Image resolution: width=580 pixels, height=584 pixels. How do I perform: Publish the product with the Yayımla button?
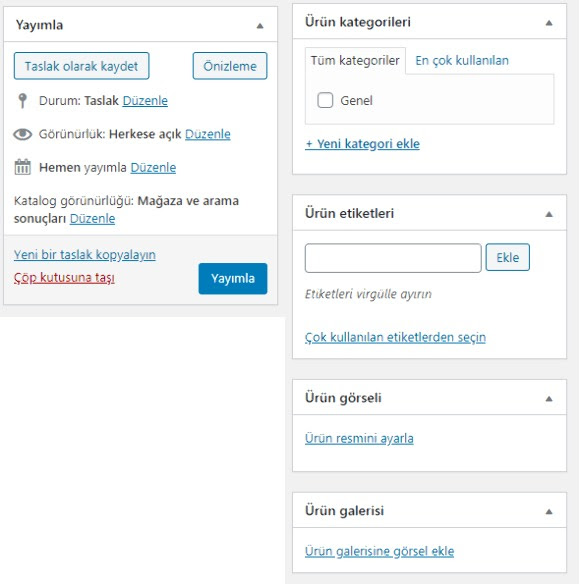(233, 279)
